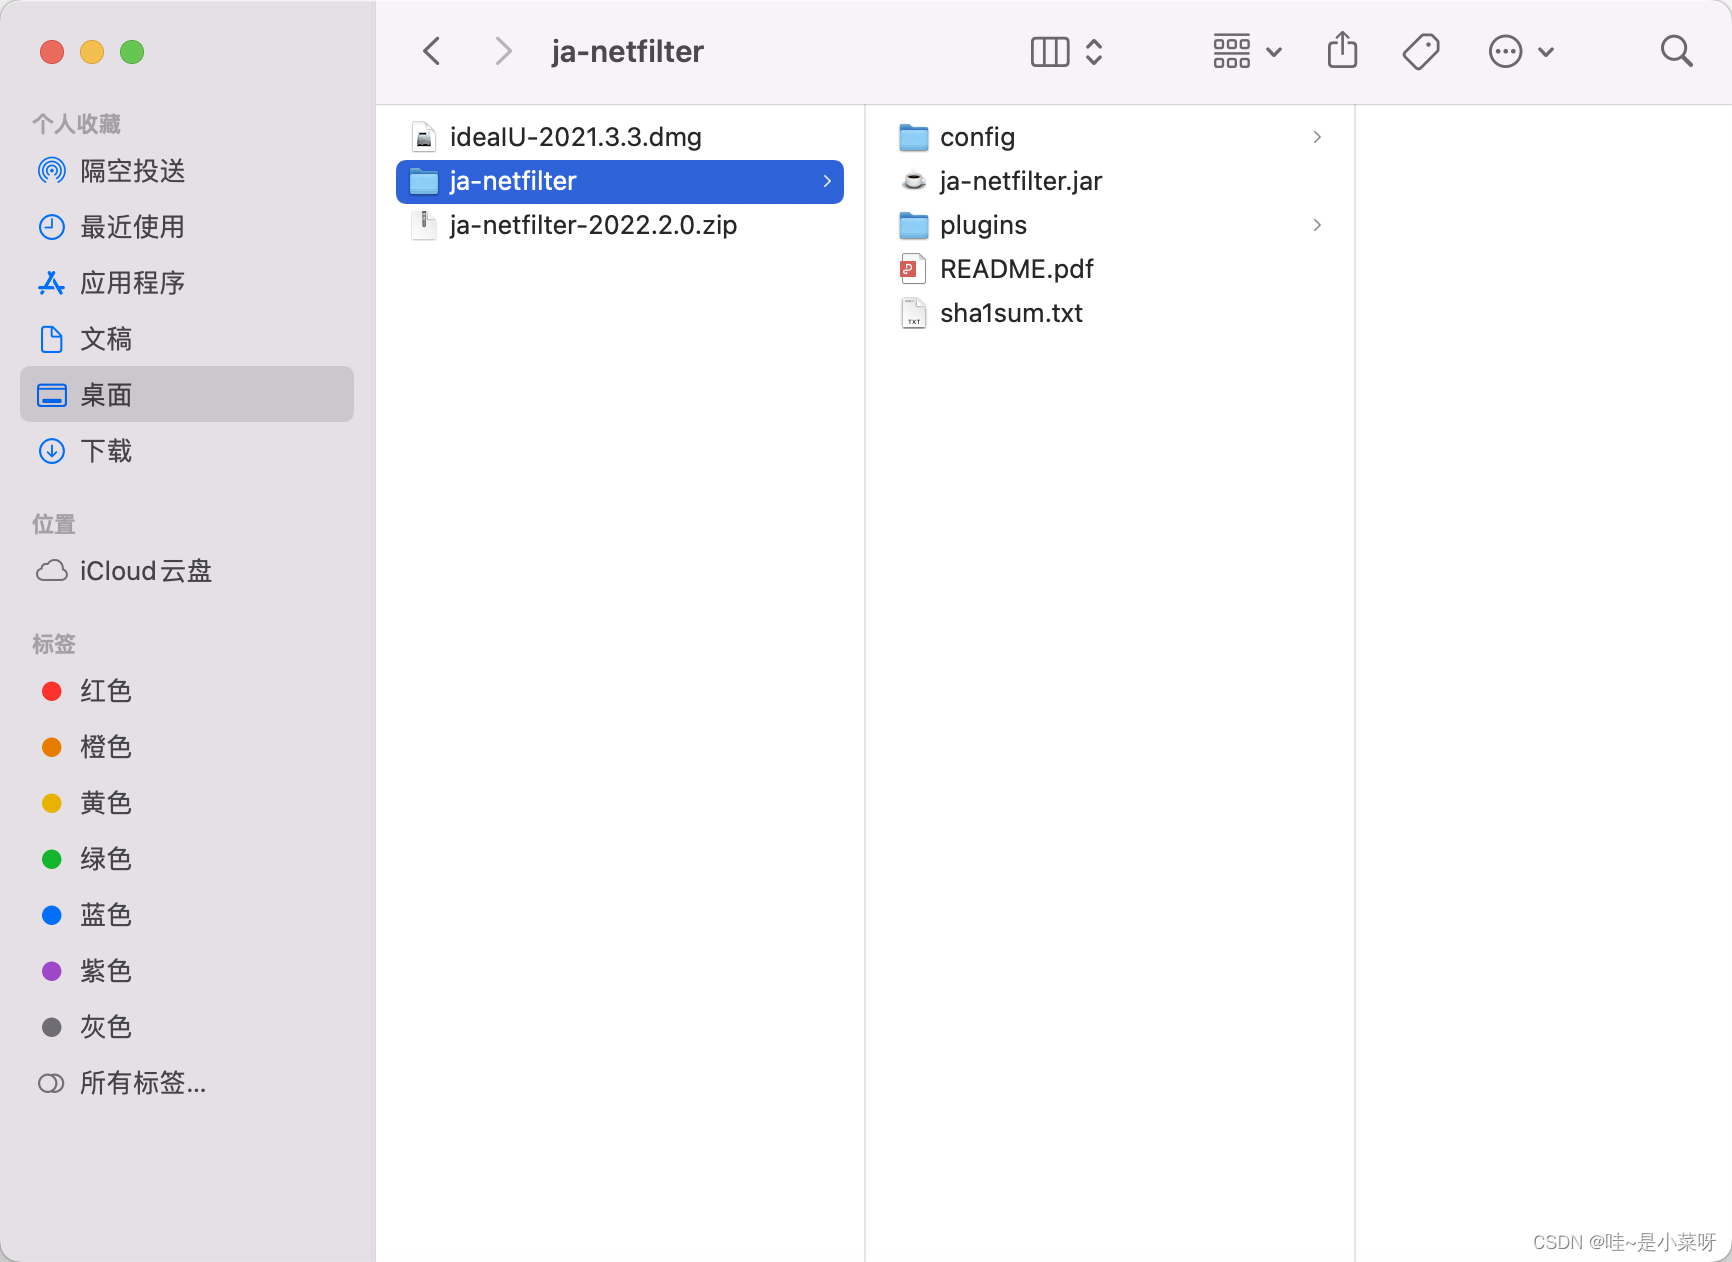Filter by 红色 red tag

pos(187,691)
